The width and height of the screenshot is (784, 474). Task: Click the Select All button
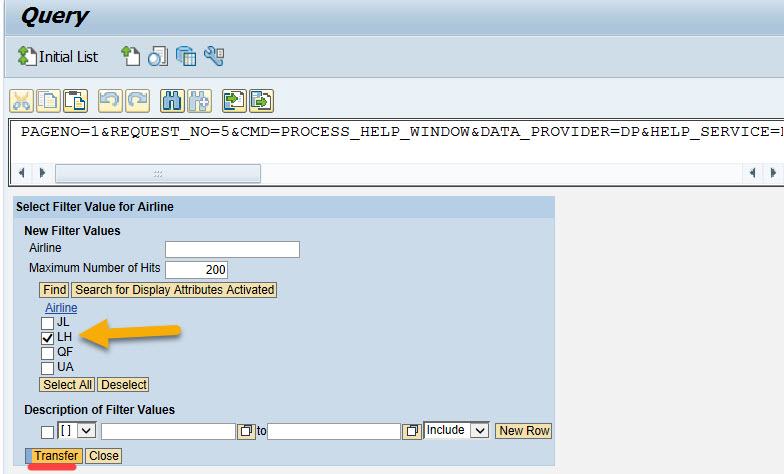(x=67, y=384)
